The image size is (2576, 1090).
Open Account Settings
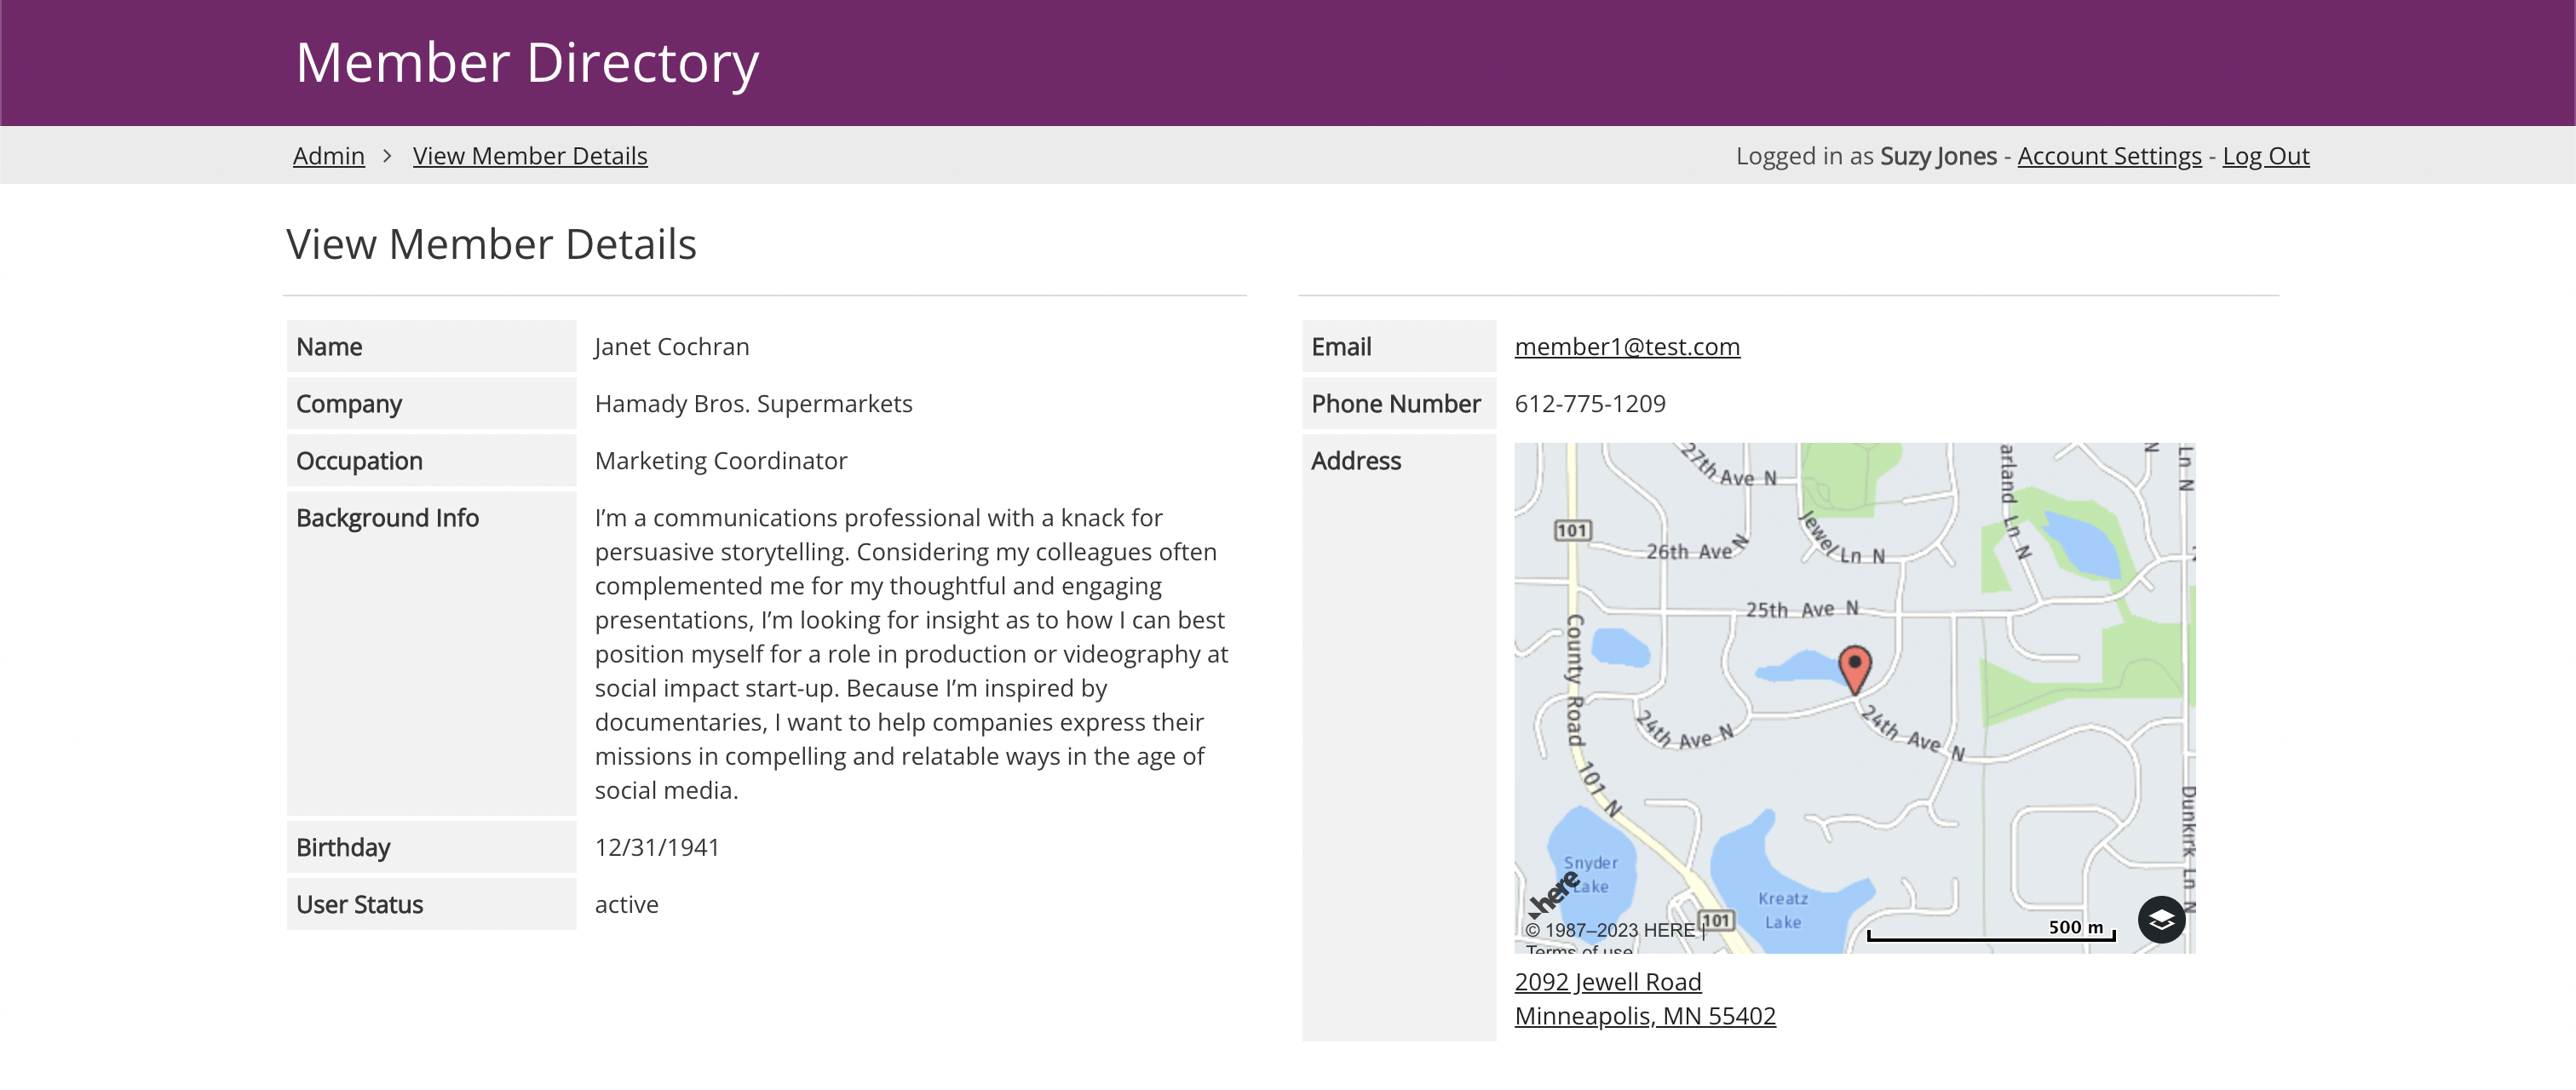pos(2108,156)
